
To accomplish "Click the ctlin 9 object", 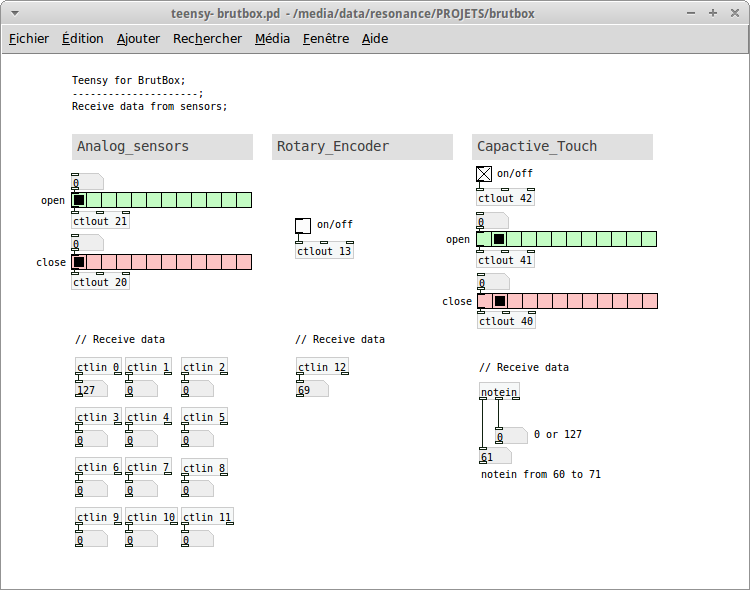I will point(98,517).
